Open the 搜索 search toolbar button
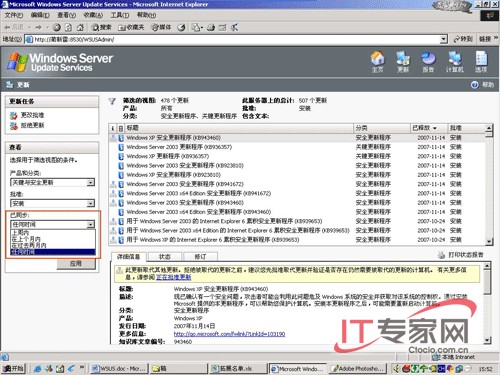The width and height of the screenshot is (500, 375). [101, 27]
